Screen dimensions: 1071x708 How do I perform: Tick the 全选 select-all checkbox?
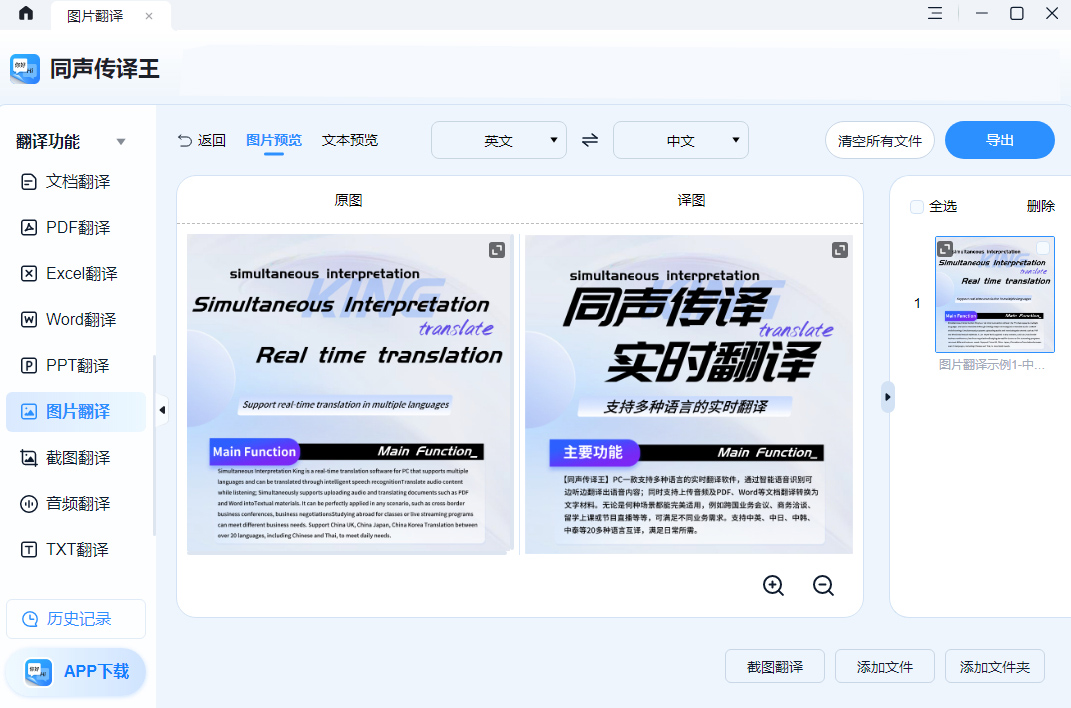[x=917, y=207]
